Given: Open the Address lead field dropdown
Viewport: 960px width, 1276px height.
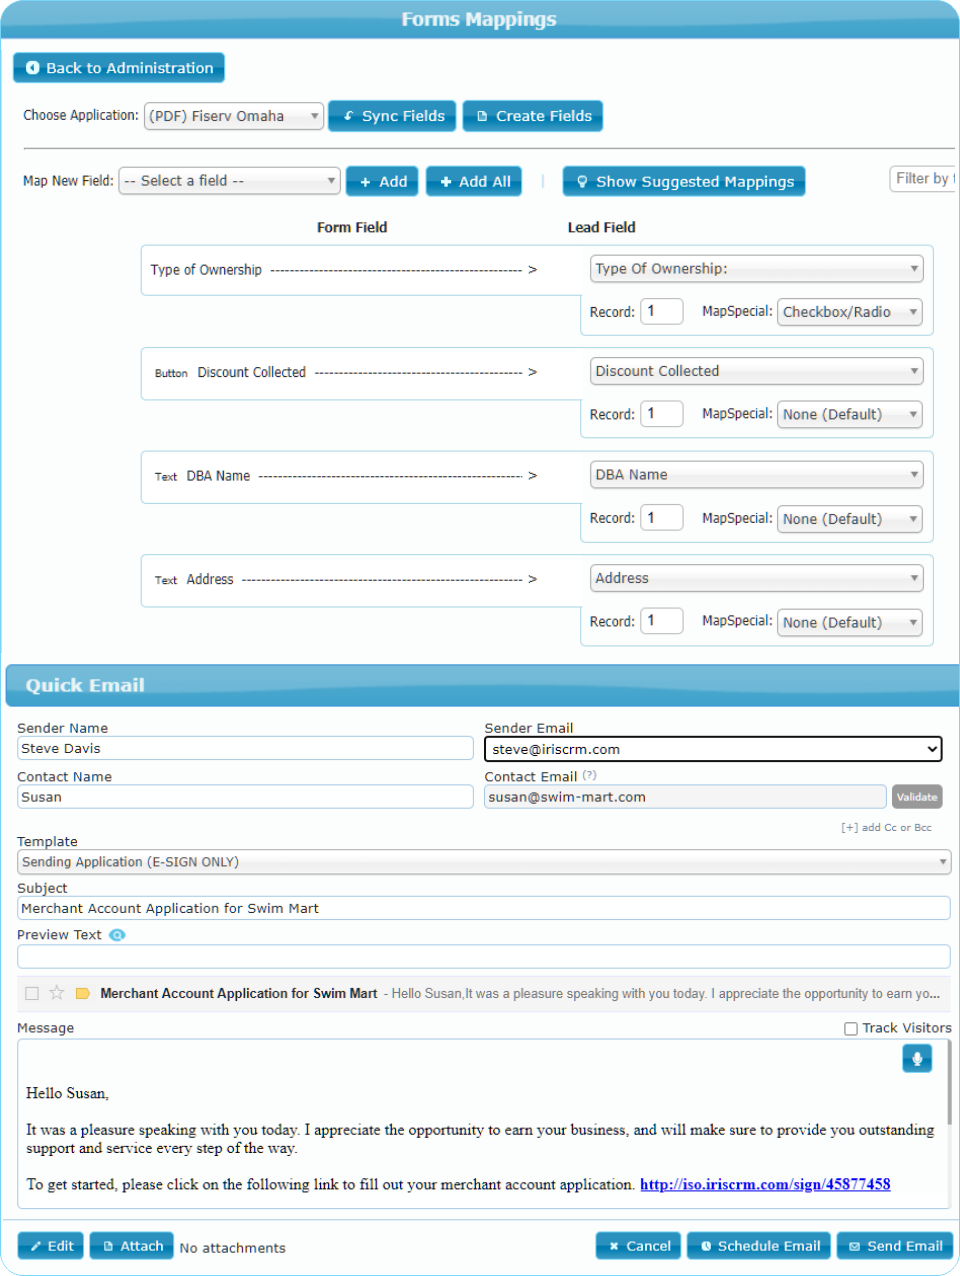Looking at the screenshot, I should tap(757, 578).
